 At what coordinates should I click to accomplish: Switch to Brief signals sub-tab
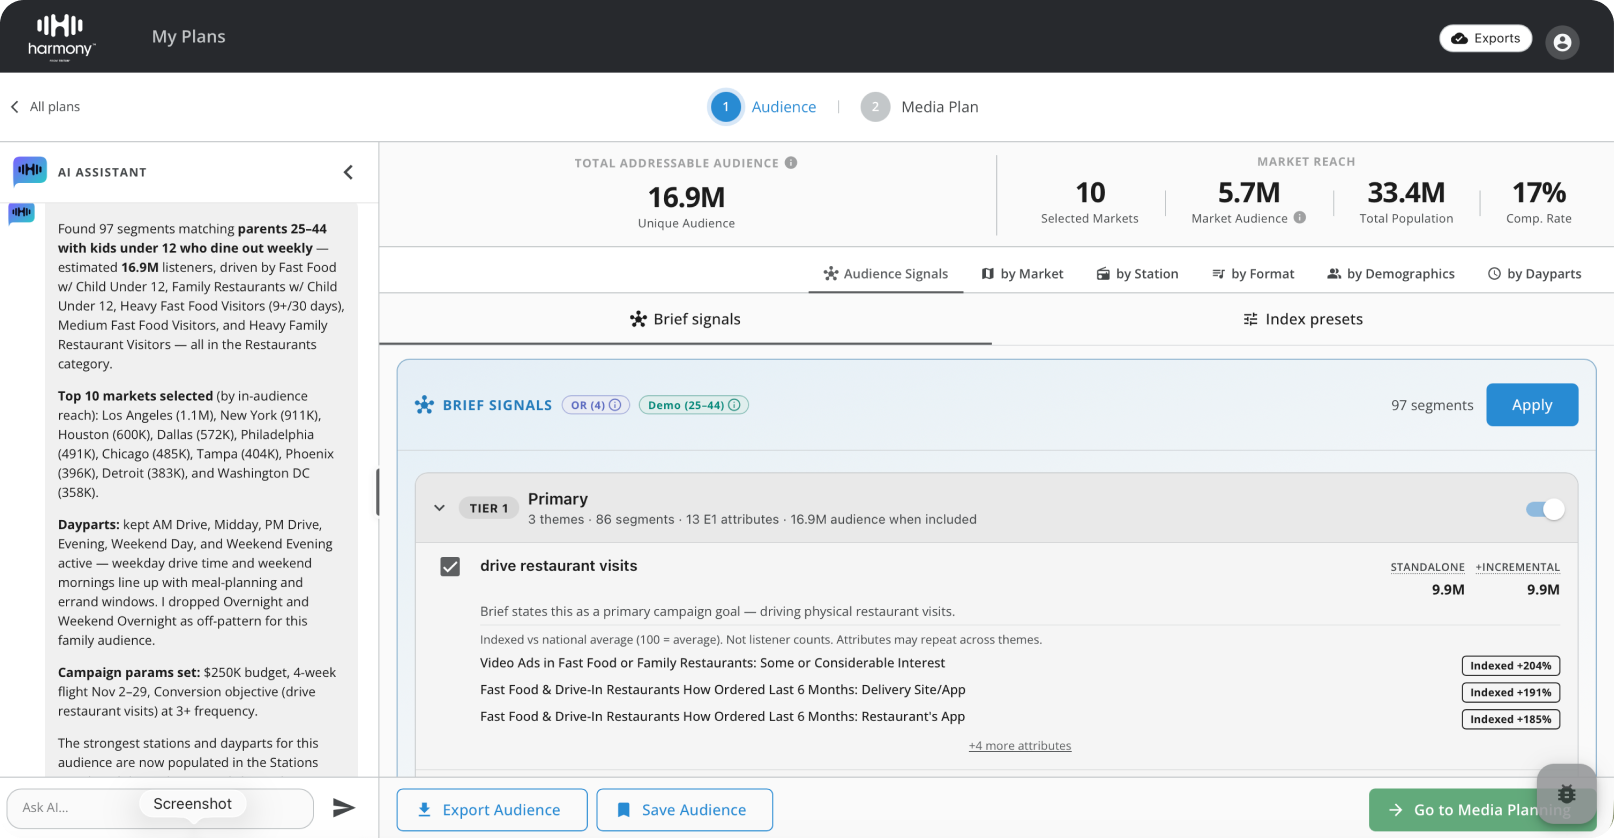click(x=686, y=319)
